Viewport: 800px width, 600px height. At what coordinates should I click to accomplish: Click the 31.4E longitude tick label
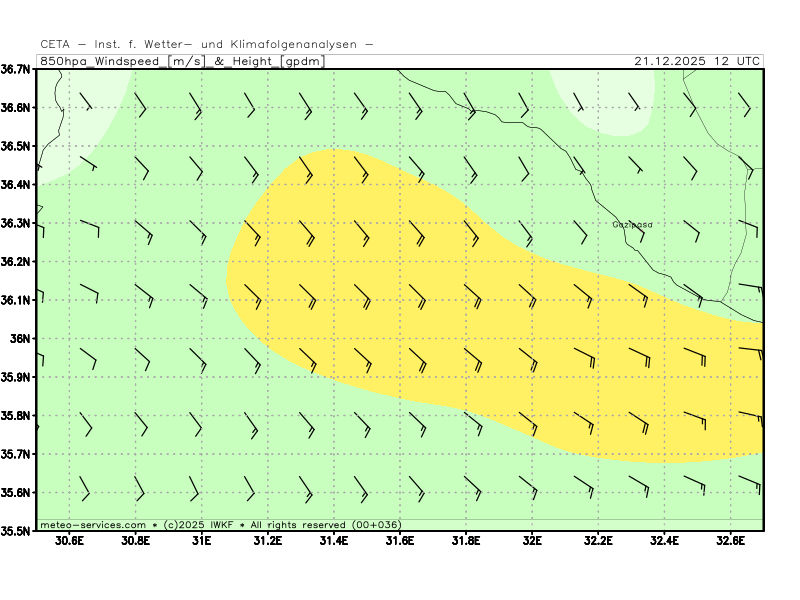point(333,541)
